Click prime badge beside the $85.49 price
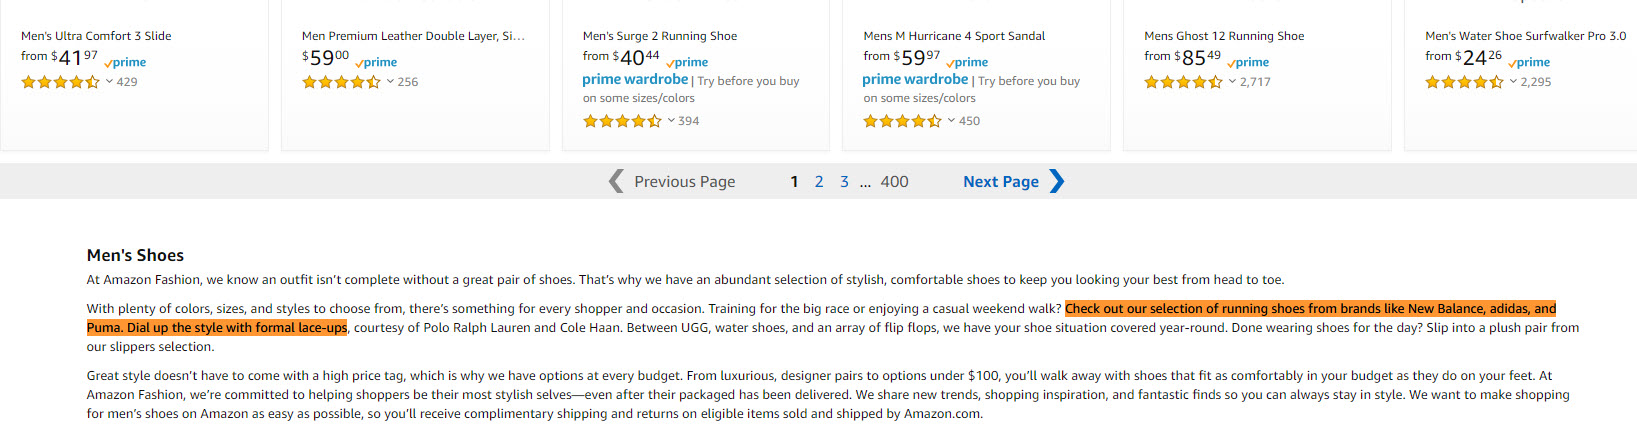 (x=1248, y=62)
